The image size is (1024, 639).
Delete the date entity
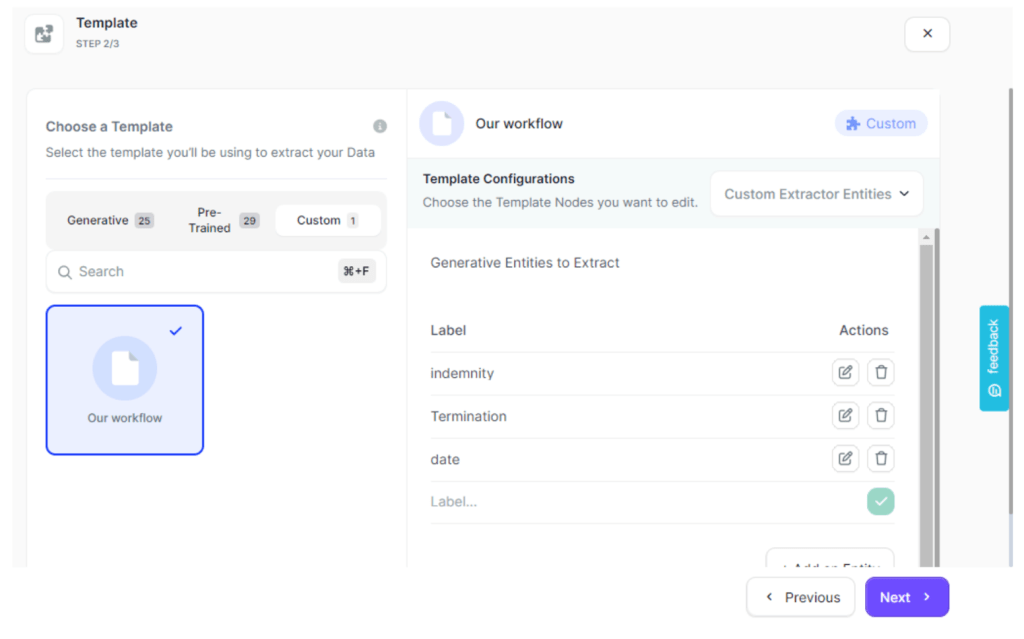880,459
